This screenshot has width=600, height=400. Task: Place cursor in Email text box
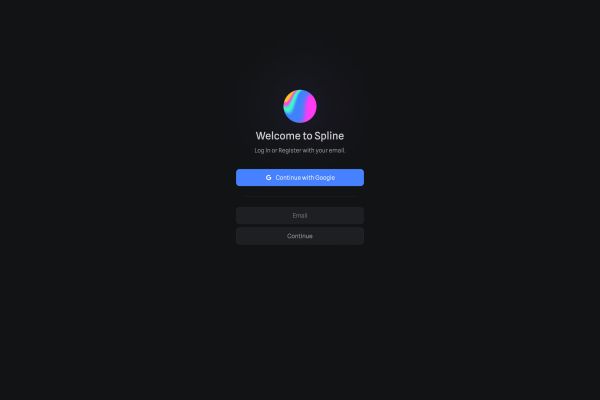coord(300,216)
